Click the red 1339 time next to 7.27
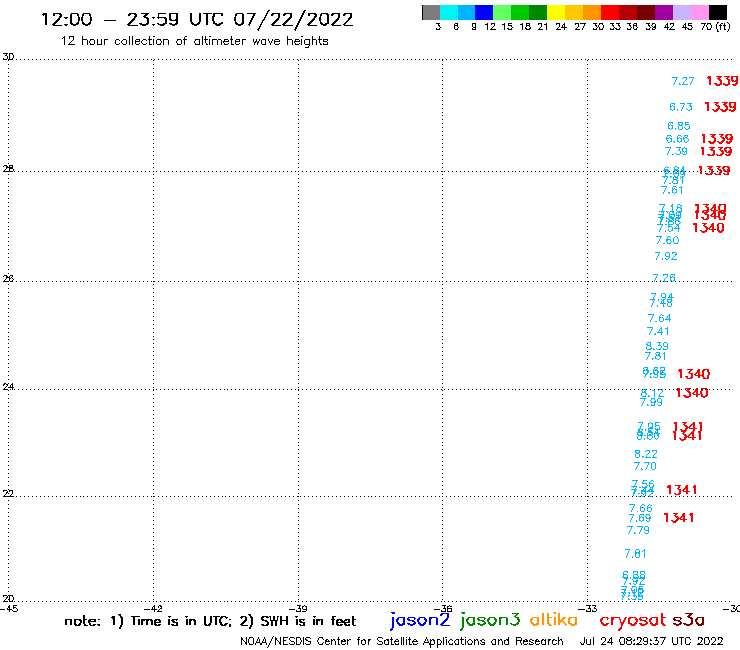 point(722,81)
